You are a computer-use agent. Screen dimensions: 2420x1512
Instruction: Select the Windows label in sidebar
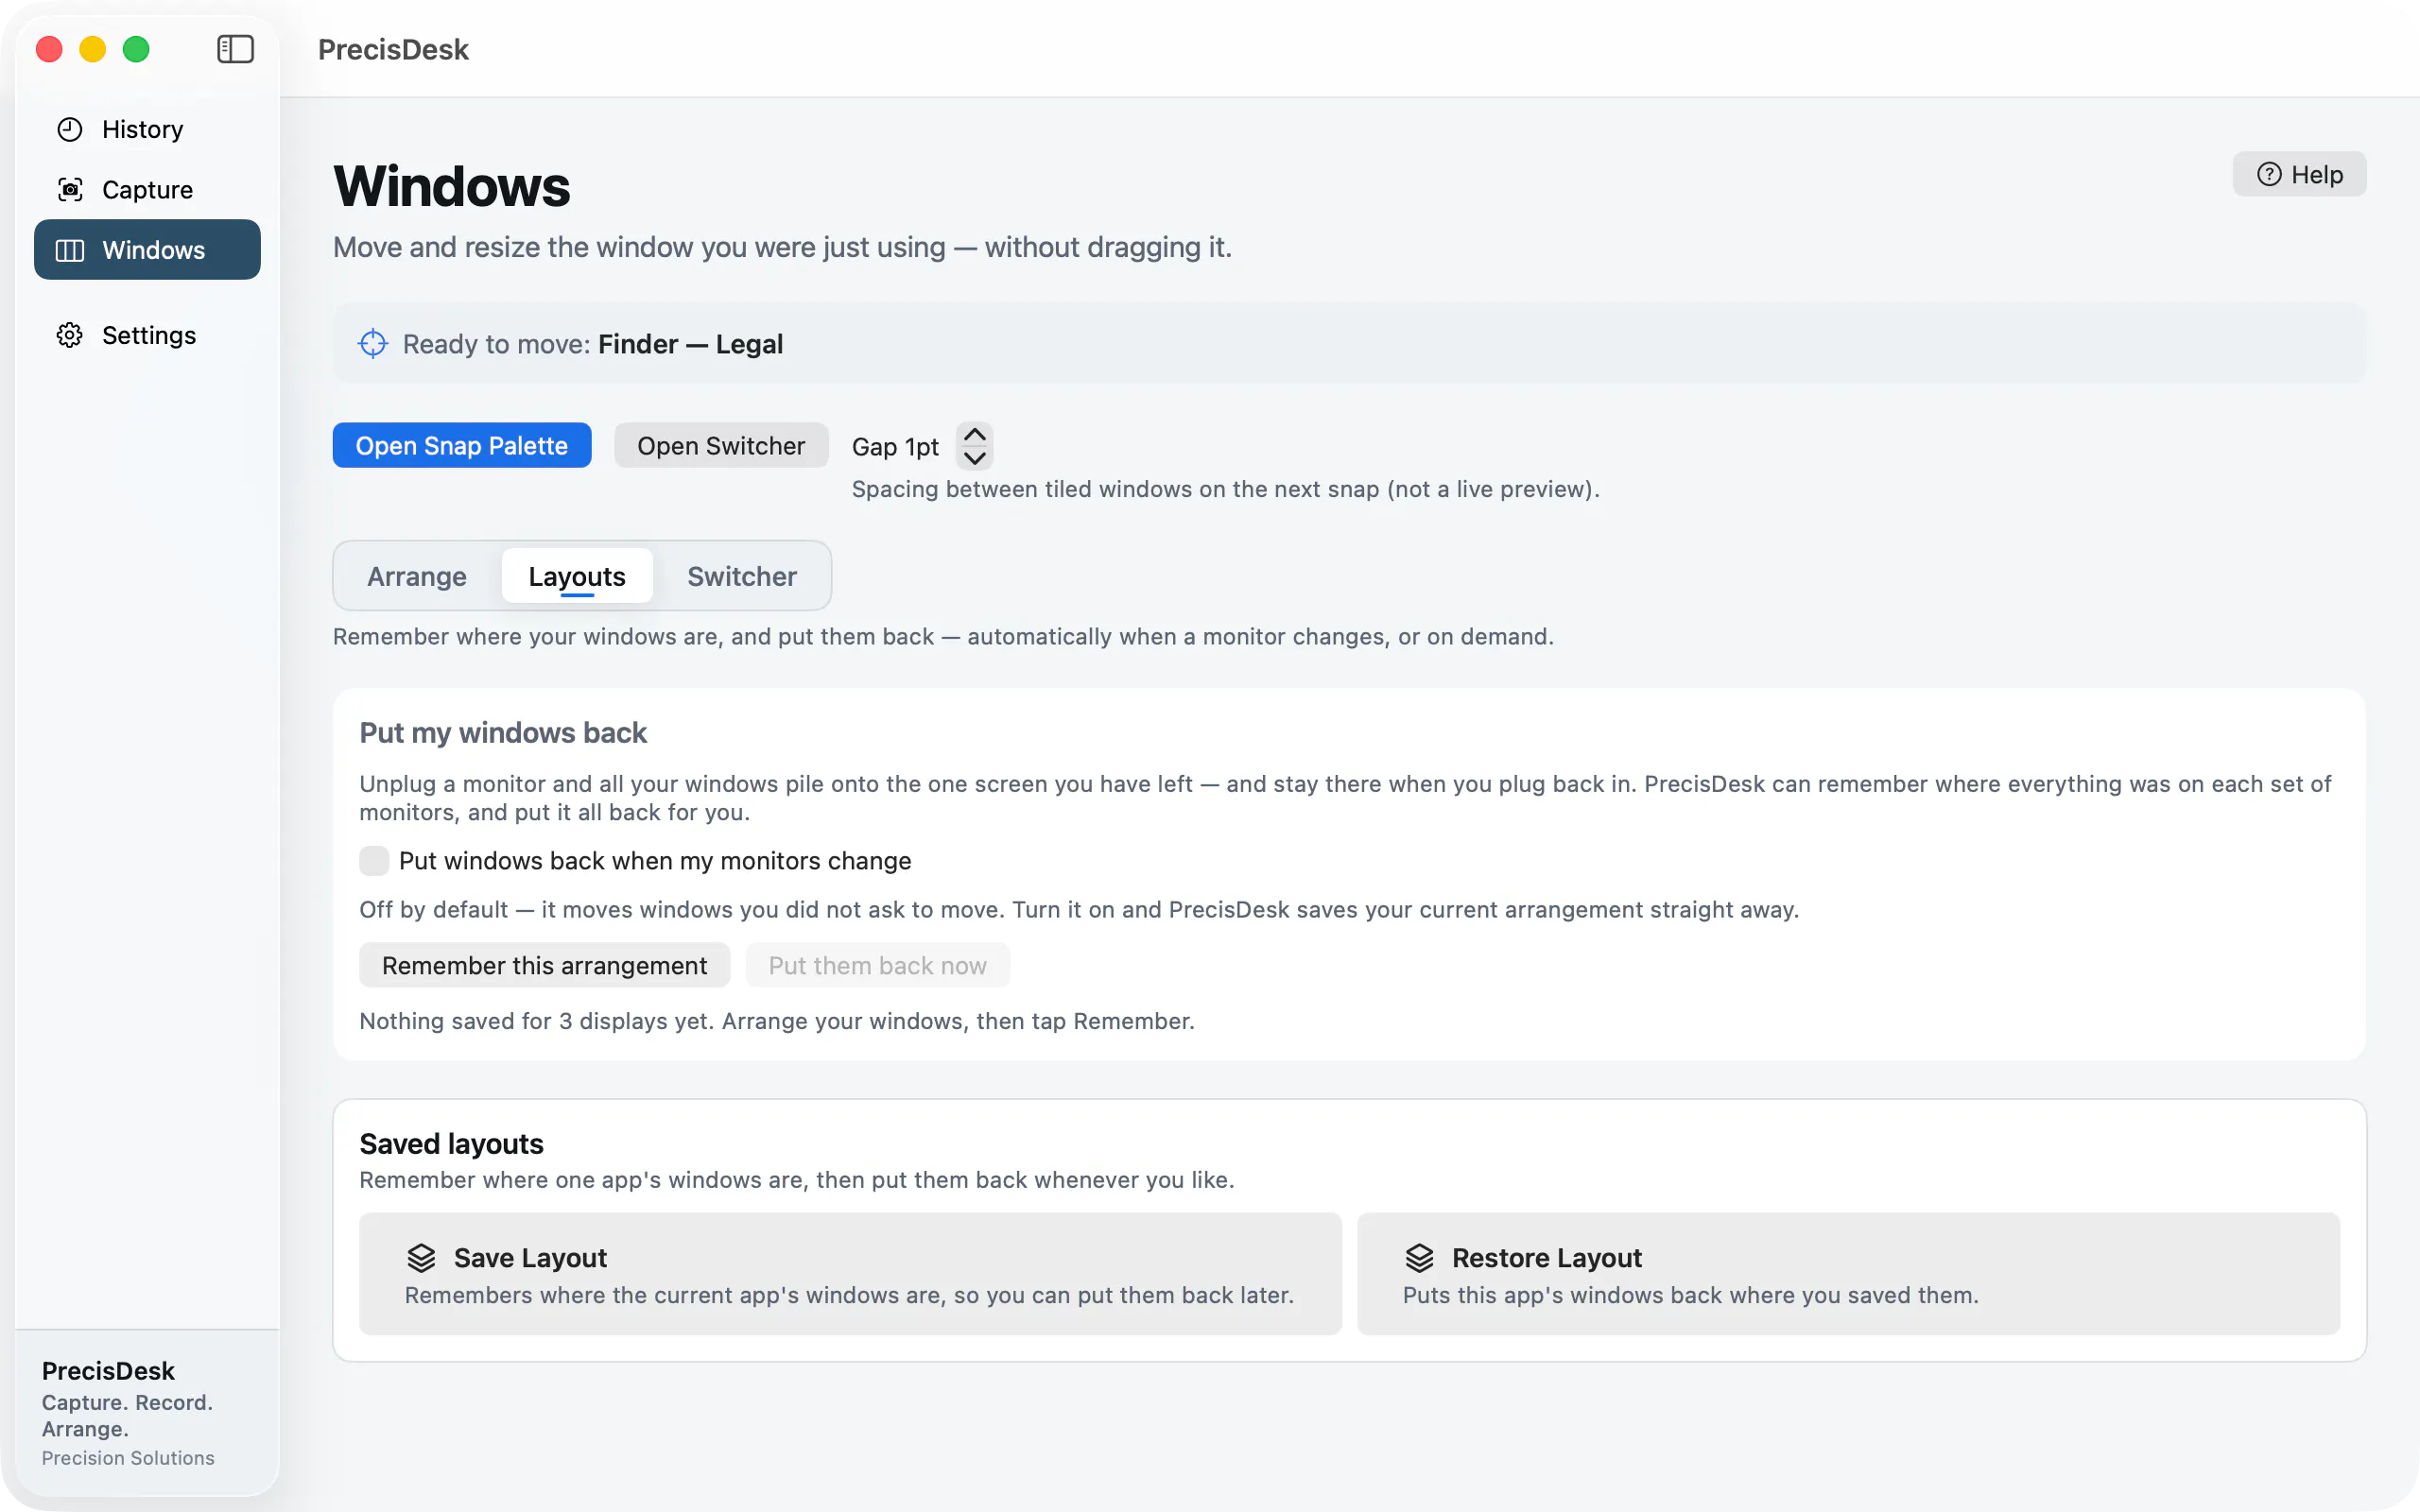point(154,250)
